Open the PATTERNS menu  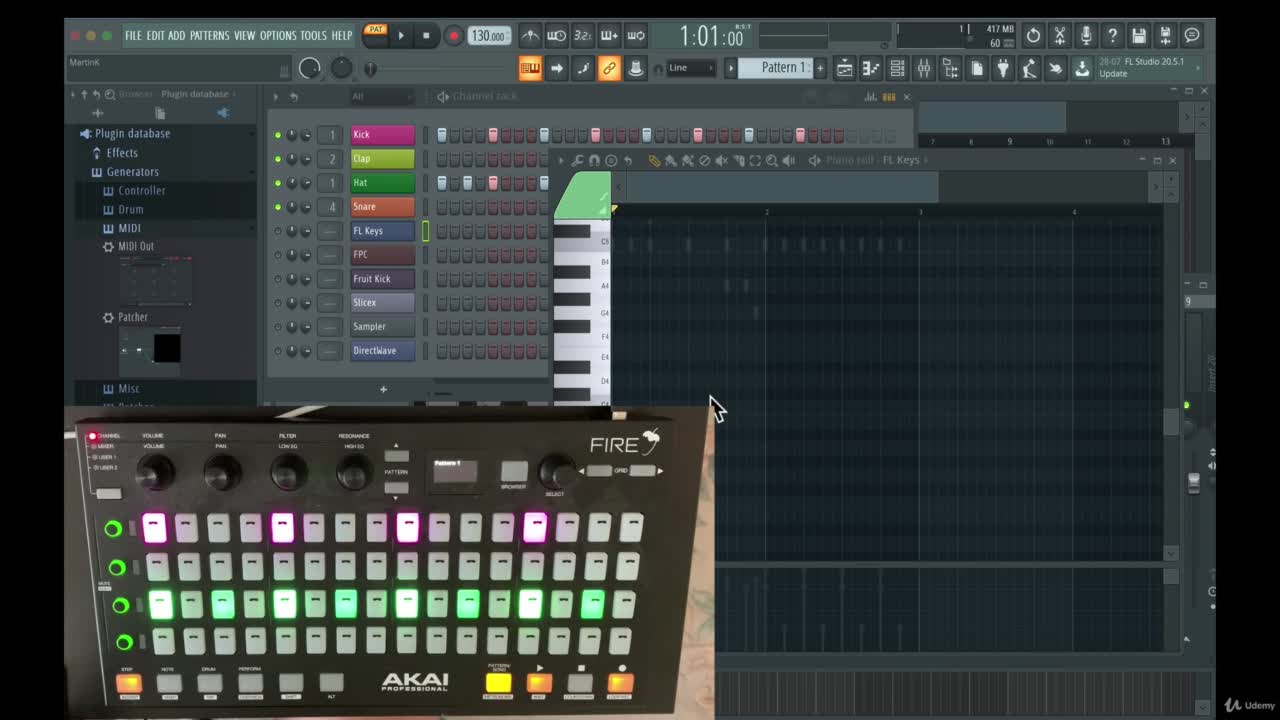(209, 36)
